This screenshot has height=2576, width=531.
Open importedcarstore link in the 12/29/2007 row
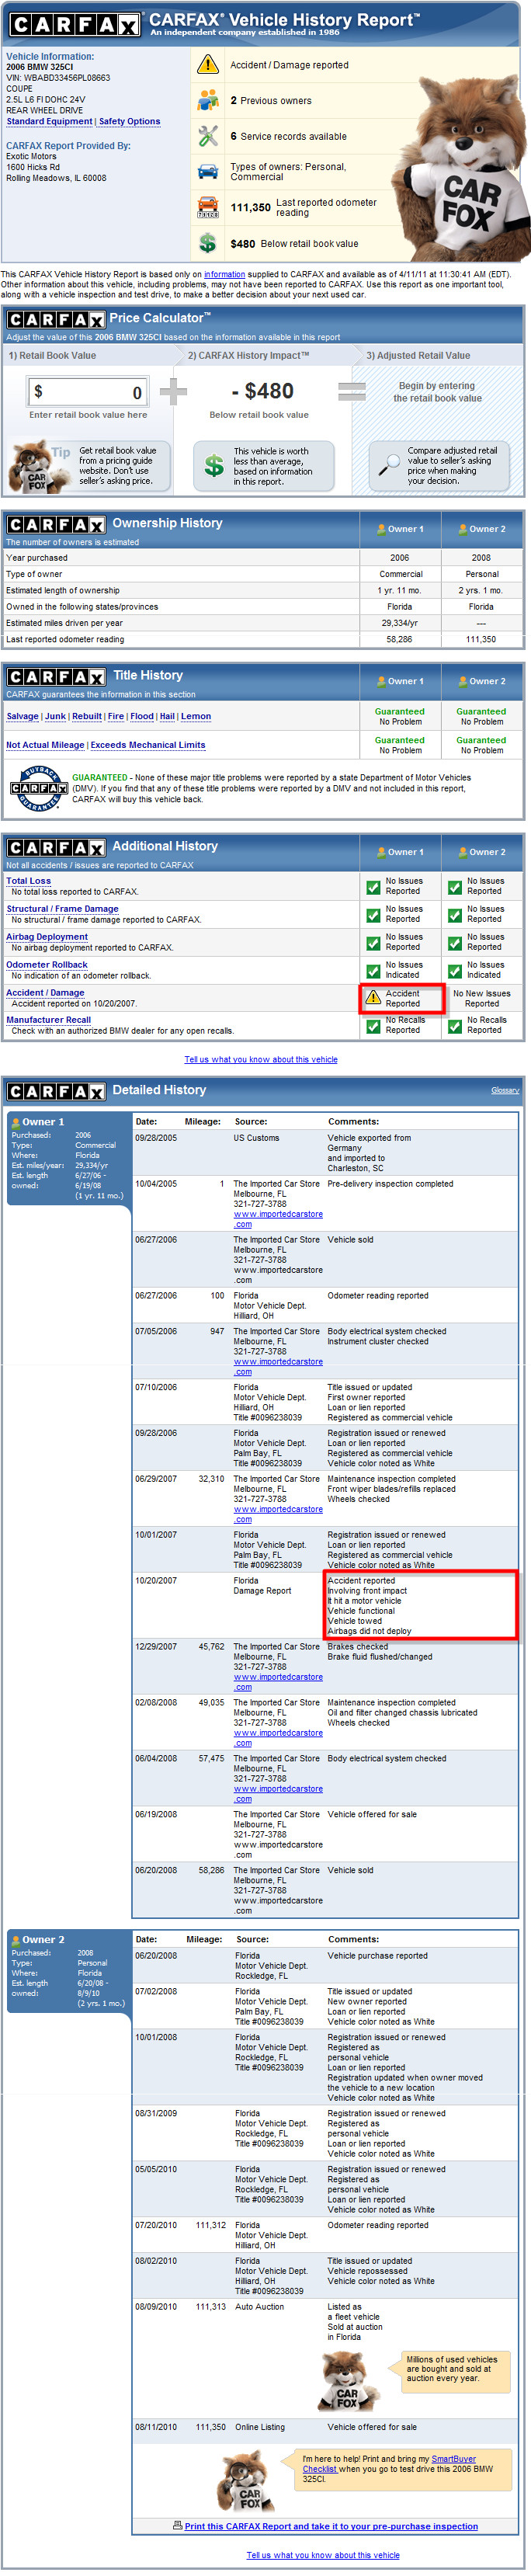pos(278,1683)
